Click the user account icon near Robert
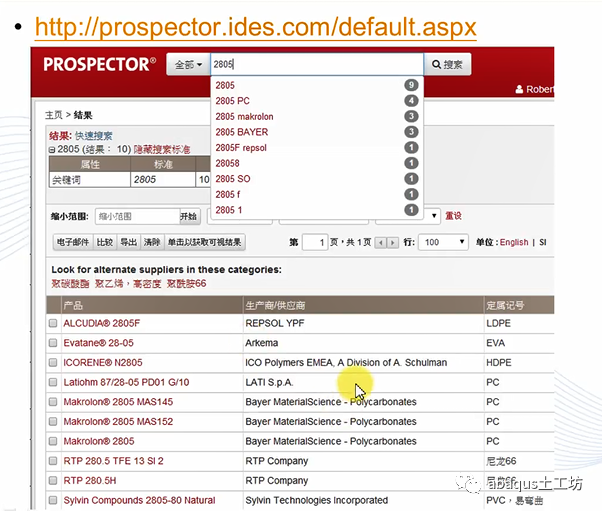602x511 pixels. (x=519, y=89)
